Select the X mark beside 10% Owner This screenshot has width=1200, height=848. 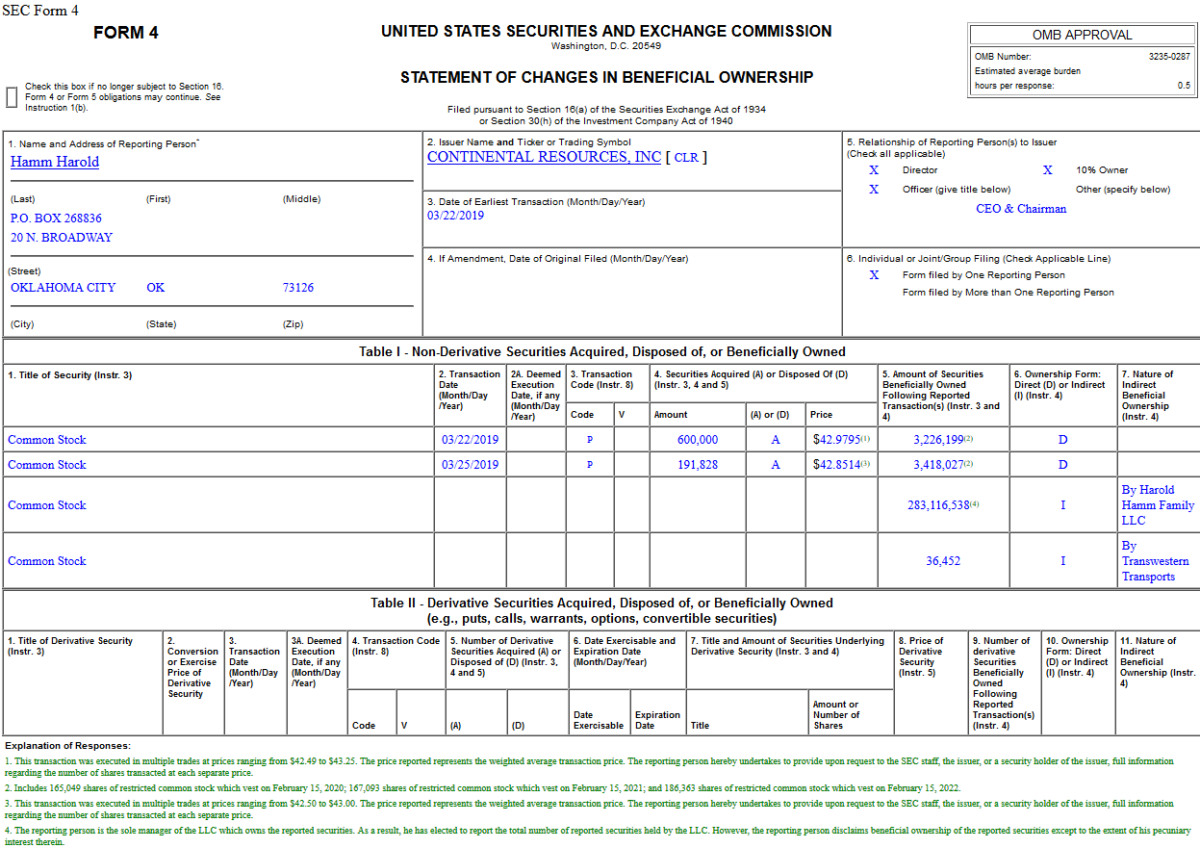point(1048,170)
